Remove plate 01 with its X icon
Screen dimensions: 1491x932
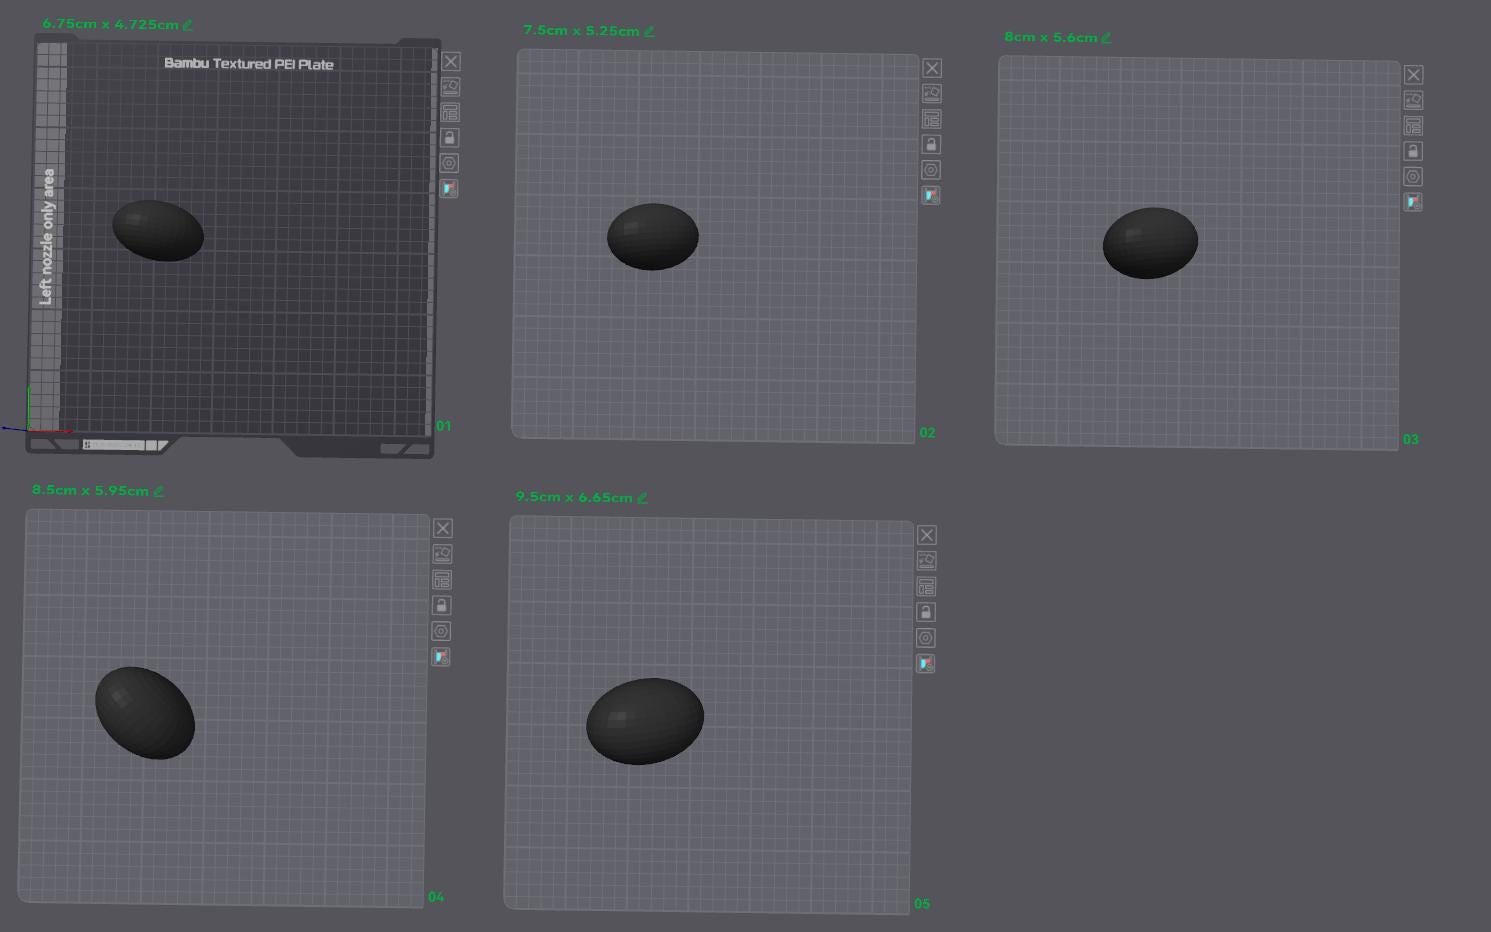[x=451, y=62]
